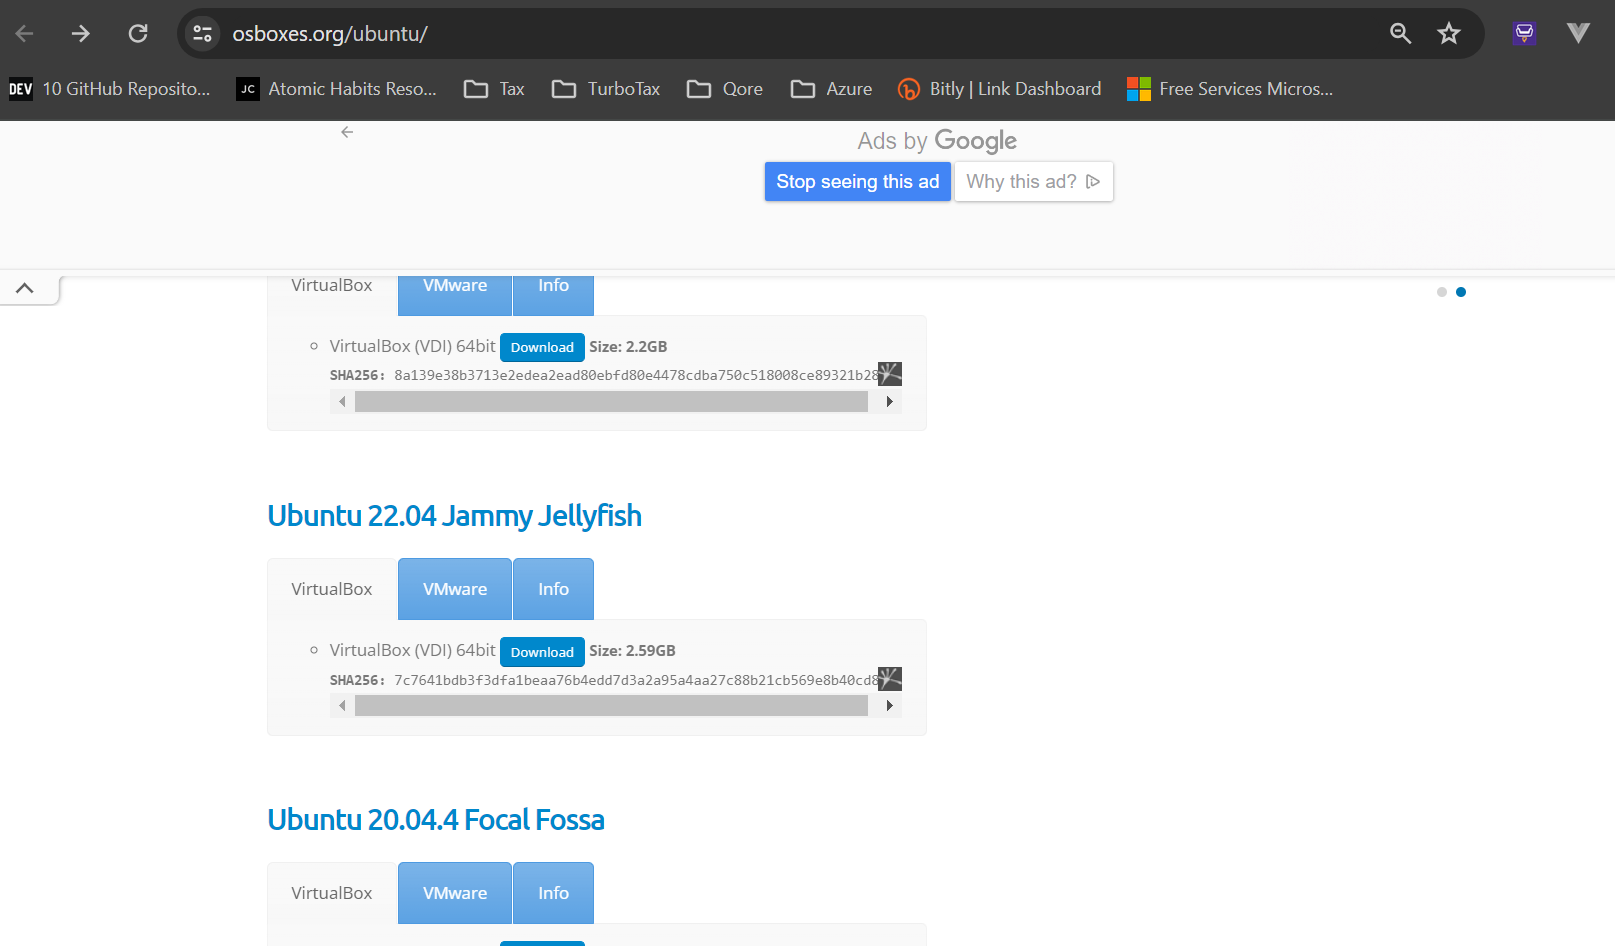
Task: Open the Atomic Habits Reso... bookmark
Action: tap(337, 89)
